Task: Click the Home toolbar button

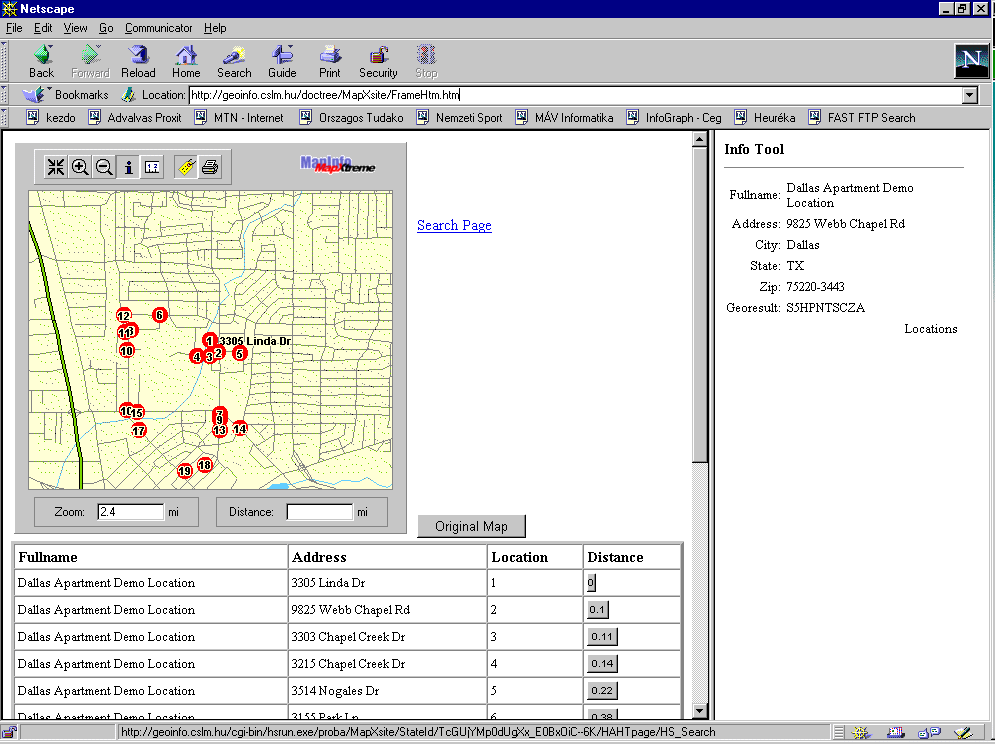Action: [186, 61]
